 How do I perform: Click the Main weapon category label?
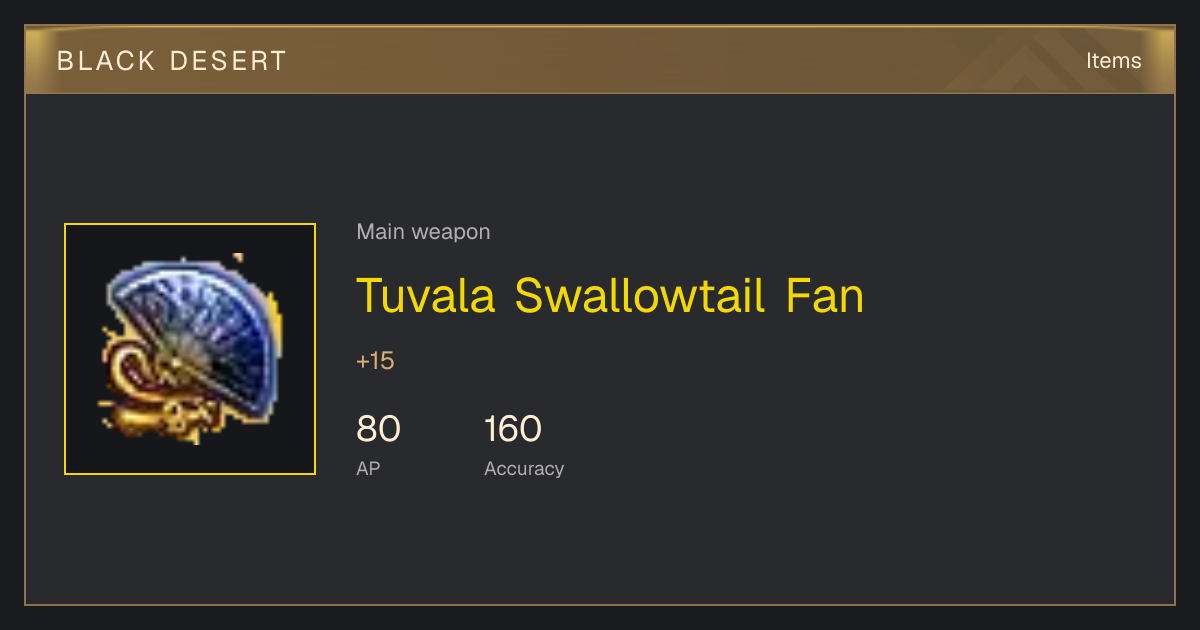coord(423,232)
